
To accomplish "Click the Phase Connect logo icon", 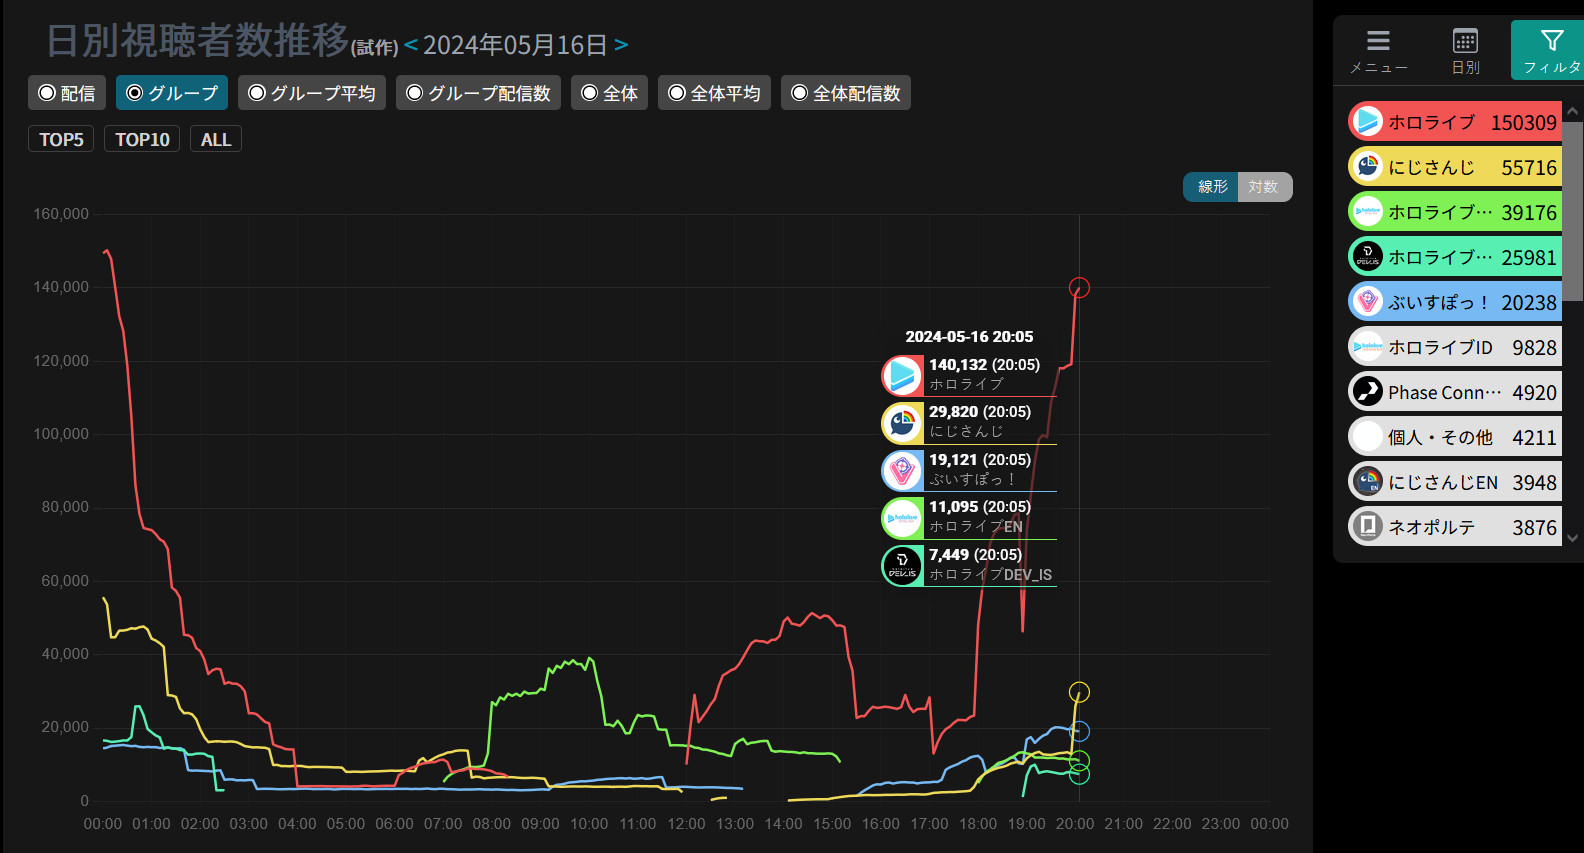I will [1367, 392].
